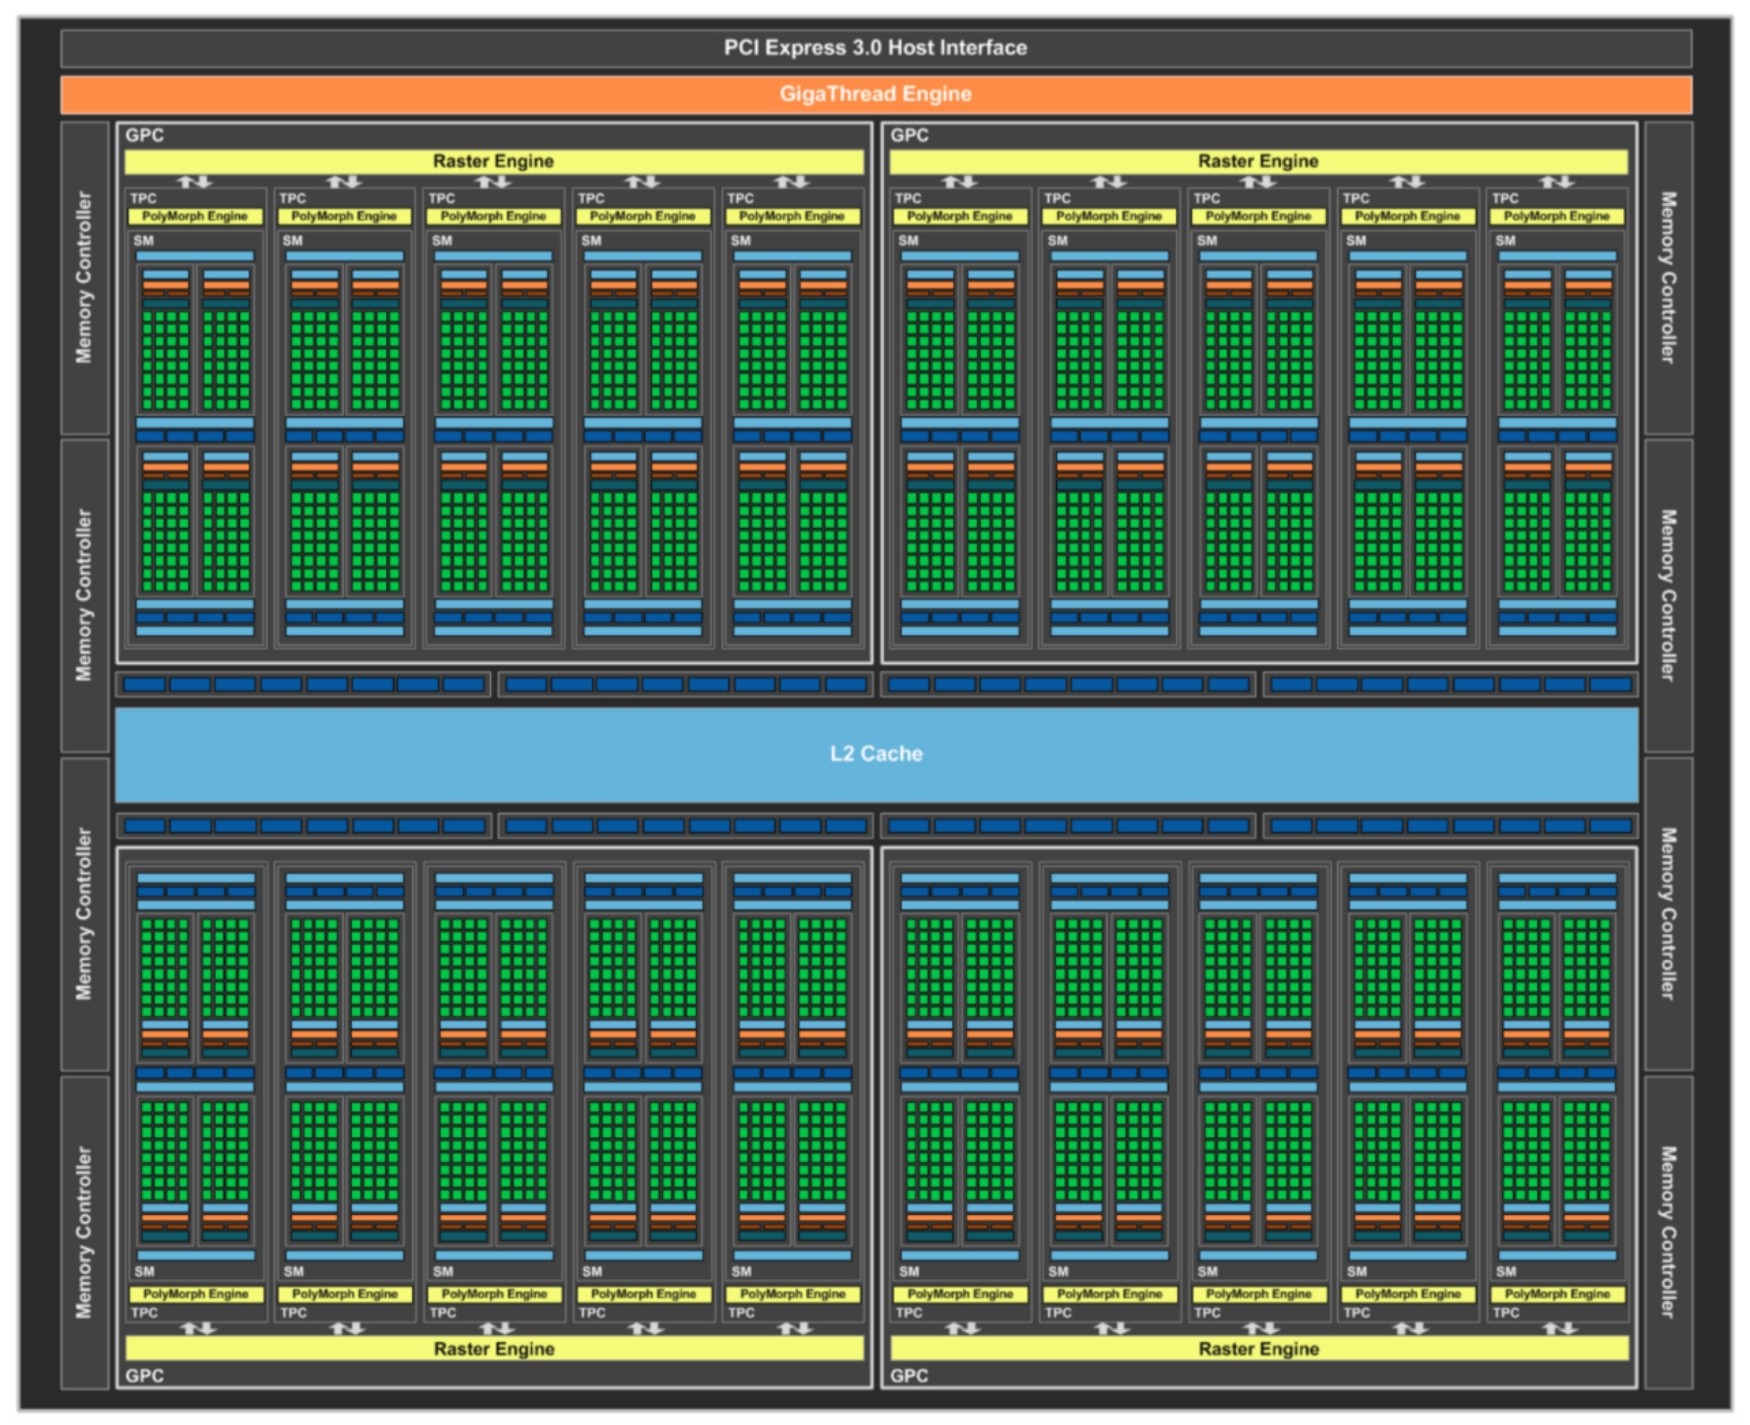
Task: Click the topmost left Memory Controller block
Action: point(84,278)
